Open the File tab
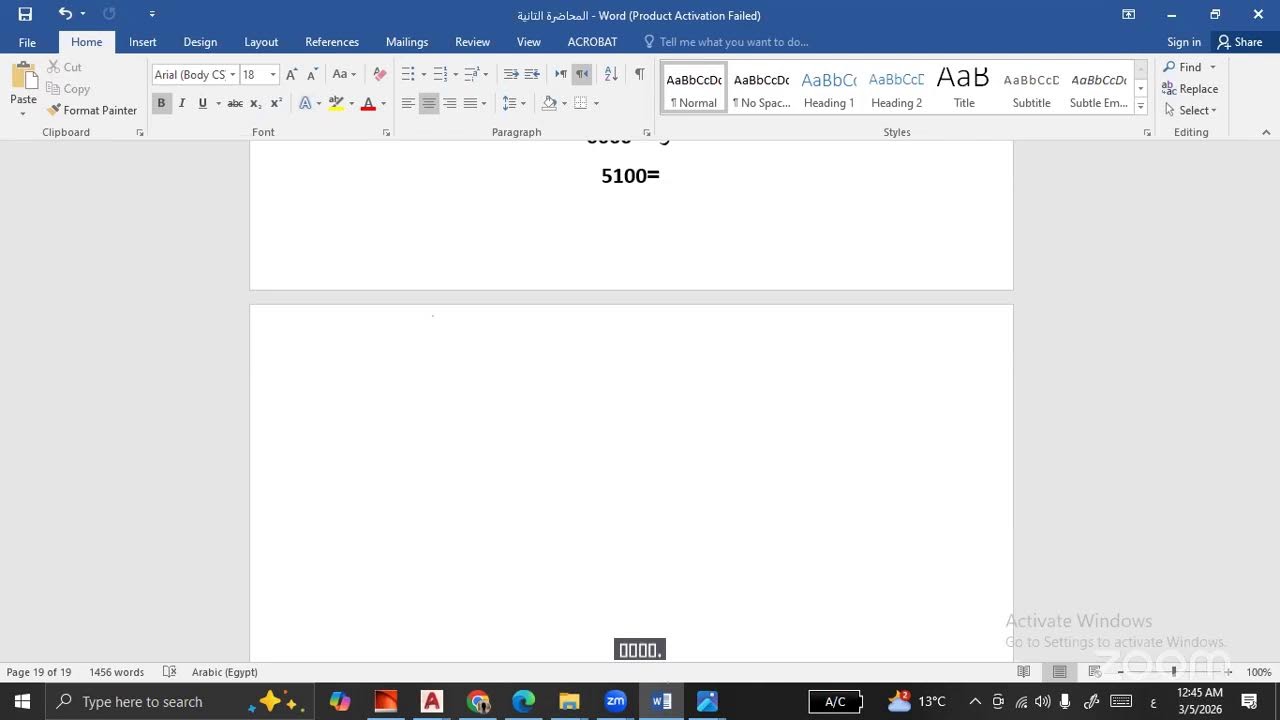Screen dimensions: 1280x720 coord(27,42)
